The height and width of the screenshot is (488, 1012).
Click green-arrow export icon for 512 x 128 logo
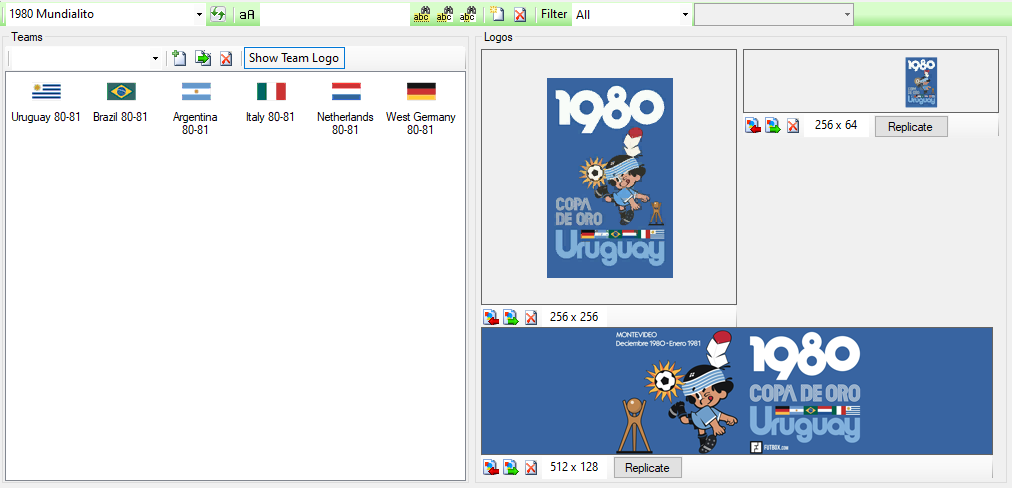(x=511, y=467)
